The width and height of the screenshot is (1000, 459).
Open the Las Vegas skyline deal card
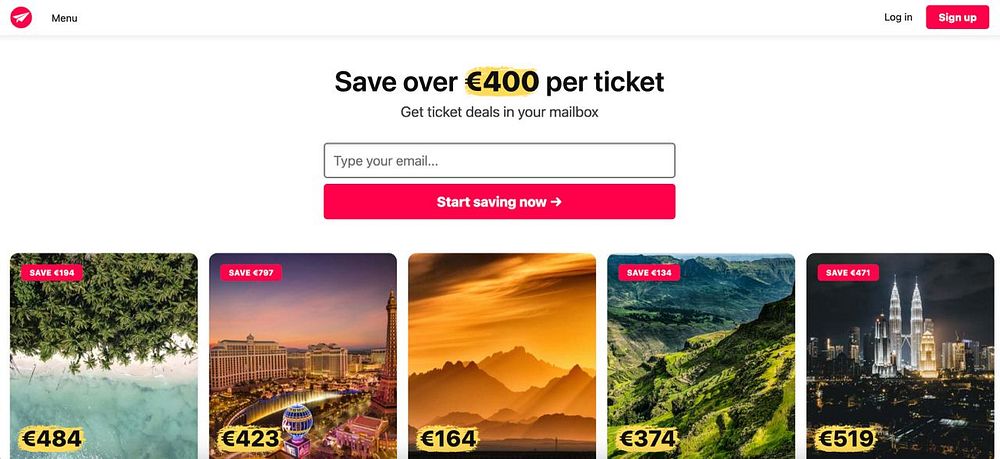click(303, 356)
